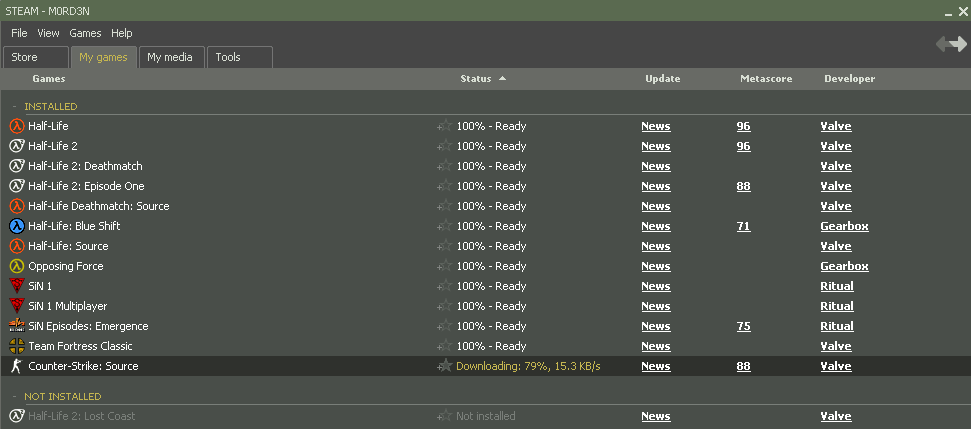Click the navigation arrows in top-right corner
Image resolution: width=971 pixels, height=429 pixels.
pos(950,44)
